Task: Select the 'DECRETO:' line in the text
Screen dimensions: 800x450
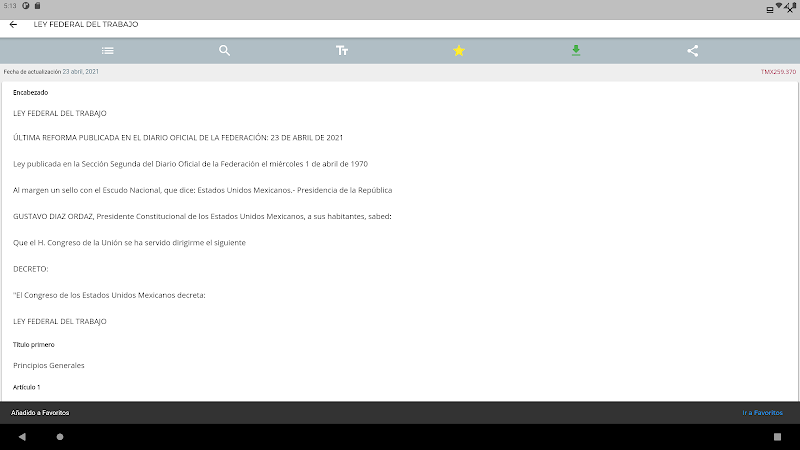Action: (30, 269)
